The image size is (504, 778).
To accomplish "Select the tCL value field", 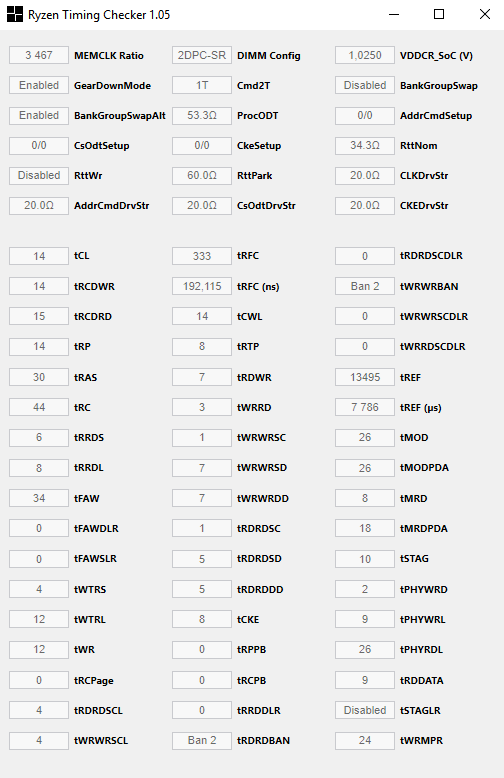I will click(x=39, y=256).
